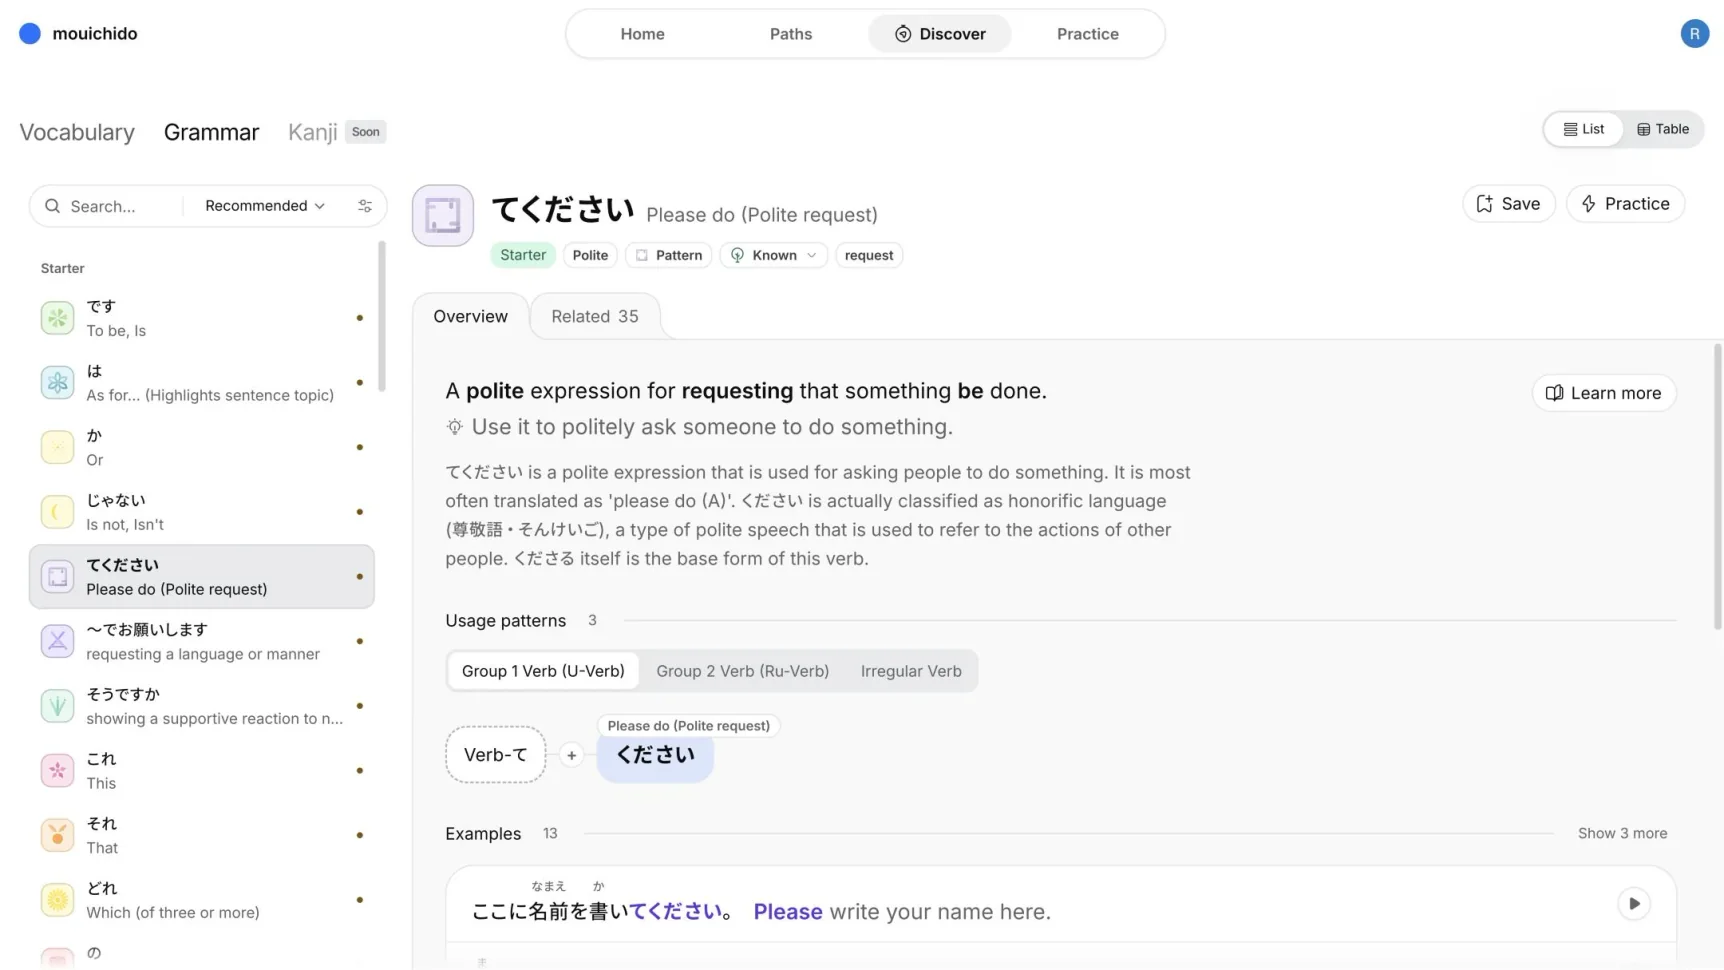Click the Polite tag
The height and width of the screenshot is (970, 1724).
coord(590,255)
